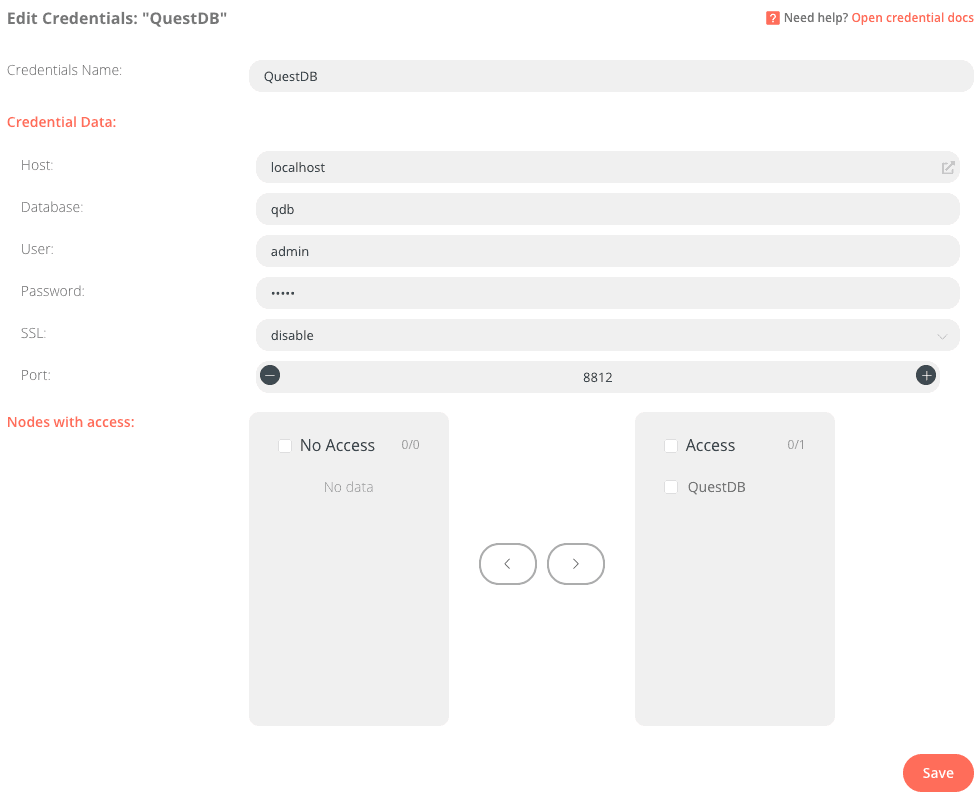Toggle the No Access select-all checkbox
Image resolution: width=977 pixels, height=801 pixels.
pyautogui.click(x=285, y=446)
